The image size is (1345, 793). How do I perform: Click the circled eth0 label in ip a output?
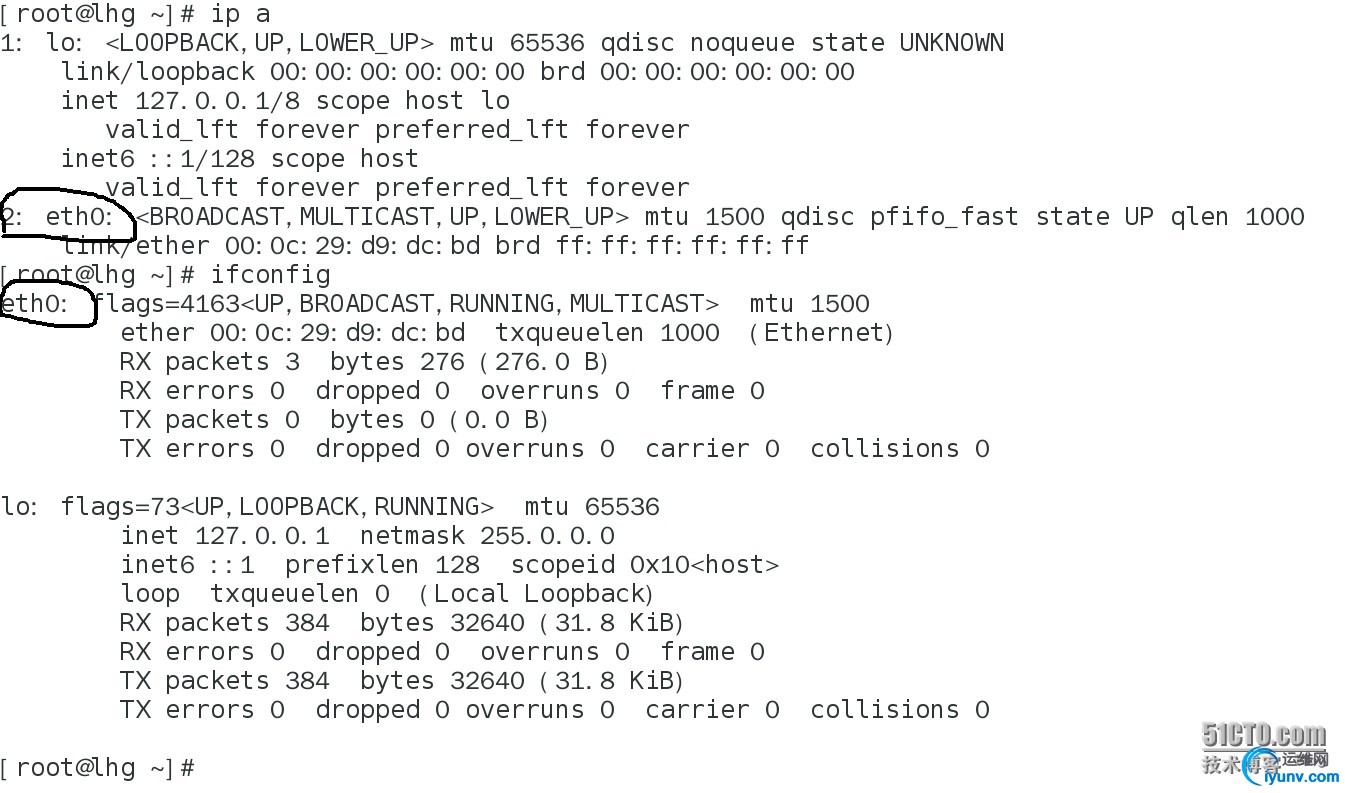[88, 217]
